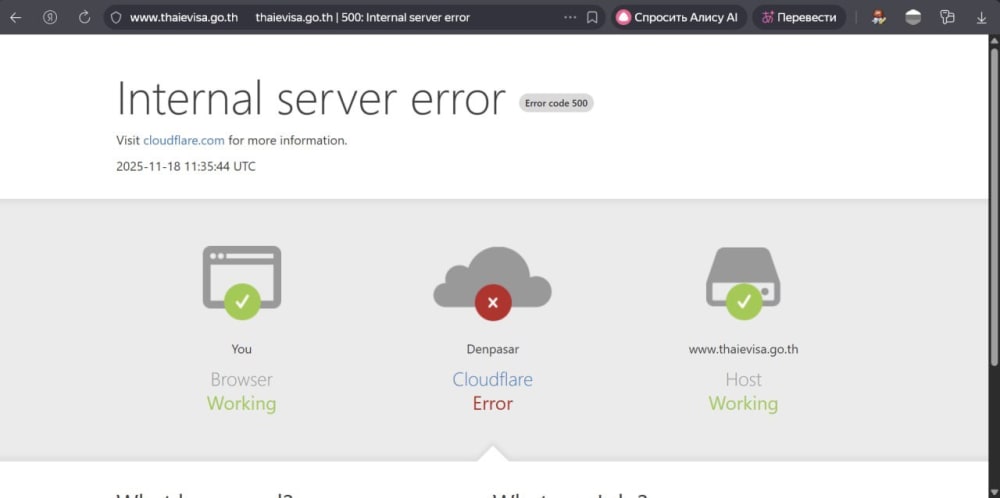This screenshot has height=498, width=1000.
Task: Translate the page with Перевести button
Action: point(799,18)
